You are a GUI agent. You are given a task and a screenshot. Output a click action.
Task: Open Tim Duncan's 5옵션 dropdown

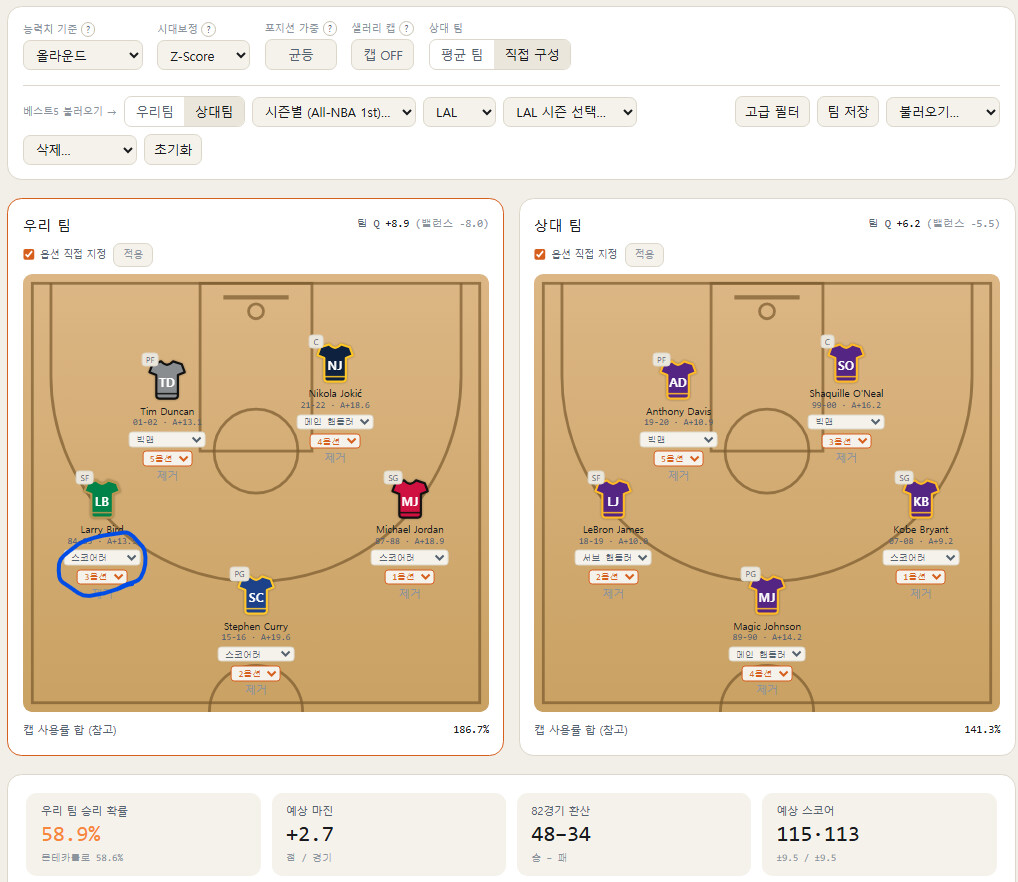pos(167,459)
